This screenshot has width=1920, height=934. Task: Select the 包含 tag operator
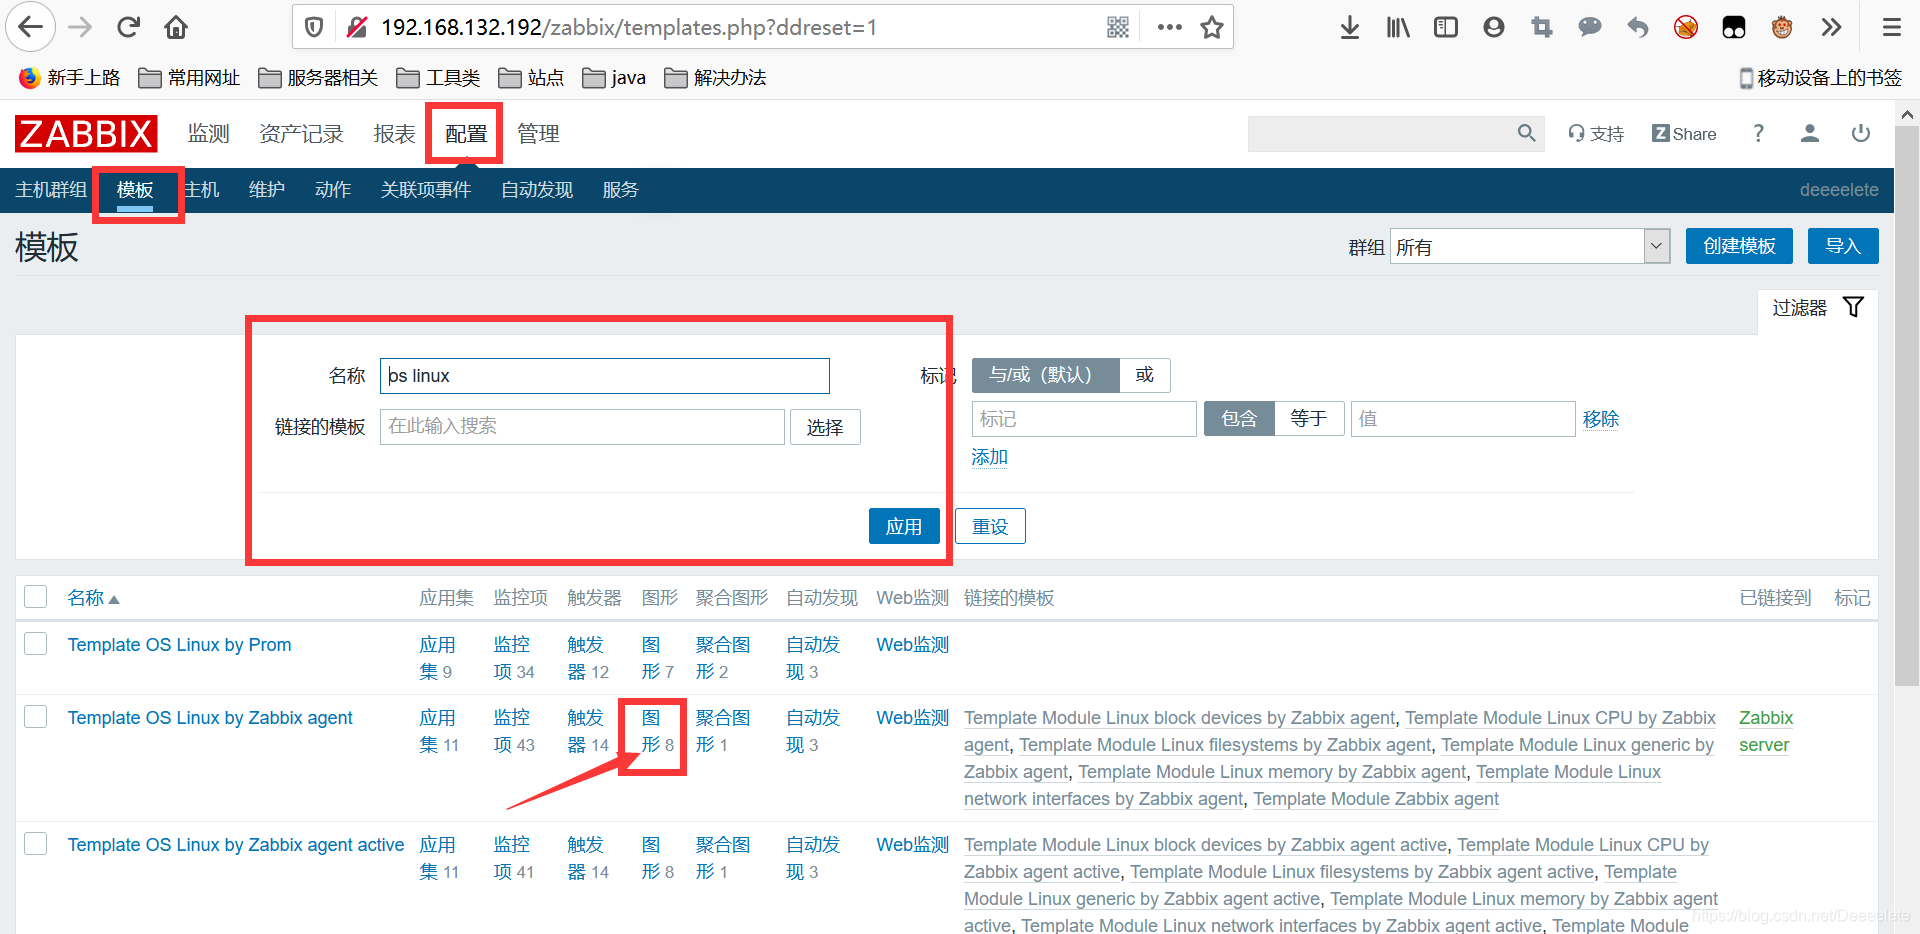click(x=1239, y=418)
